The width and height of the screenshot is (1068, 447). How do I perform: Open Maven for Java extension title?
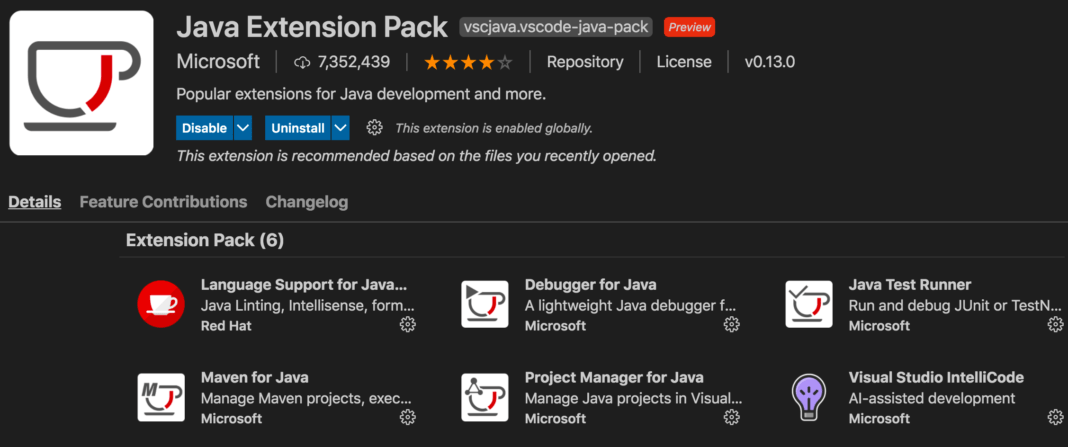255,377
